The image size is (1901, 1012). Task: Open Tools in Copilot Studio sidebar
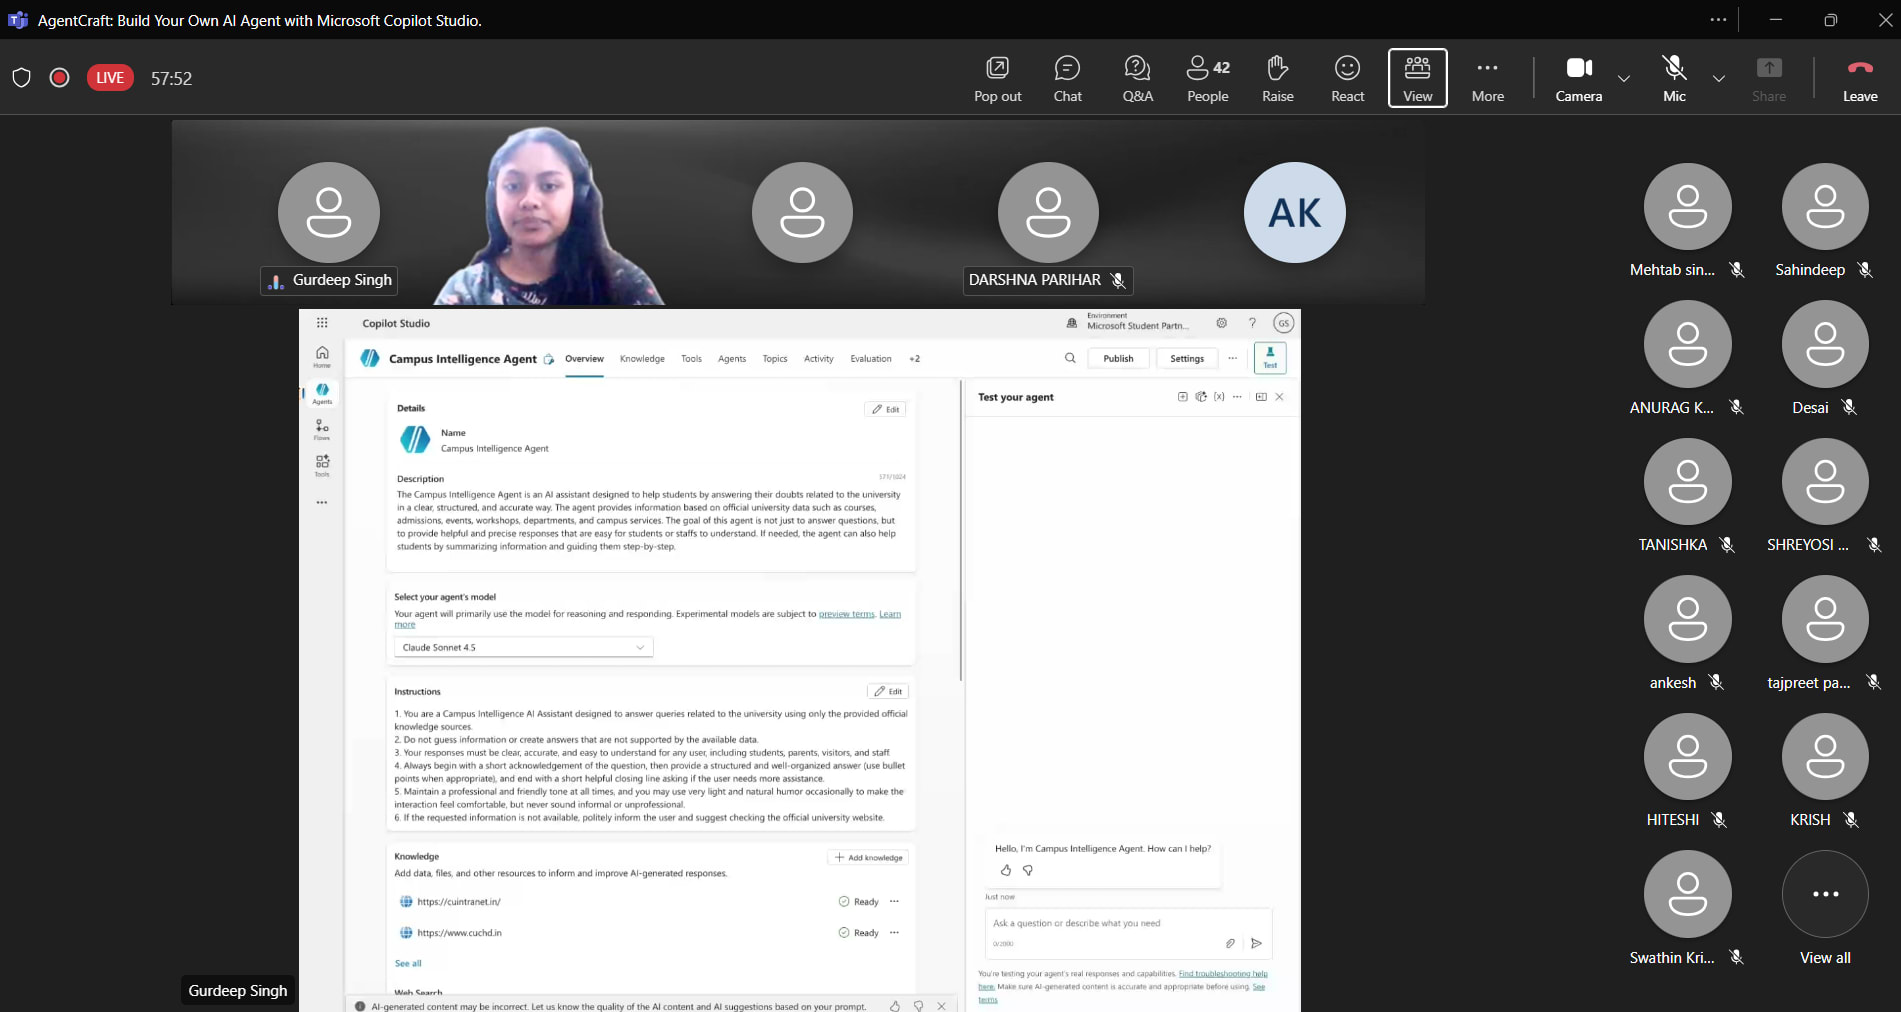coord(322,465)
